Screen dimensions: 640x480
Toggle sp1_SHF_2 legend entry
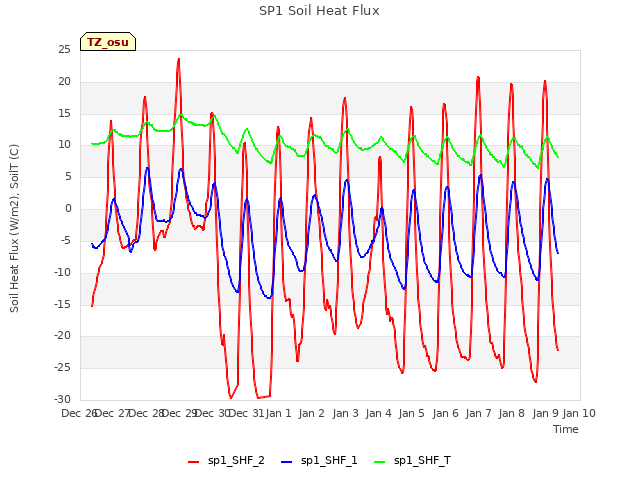[226, 461]
